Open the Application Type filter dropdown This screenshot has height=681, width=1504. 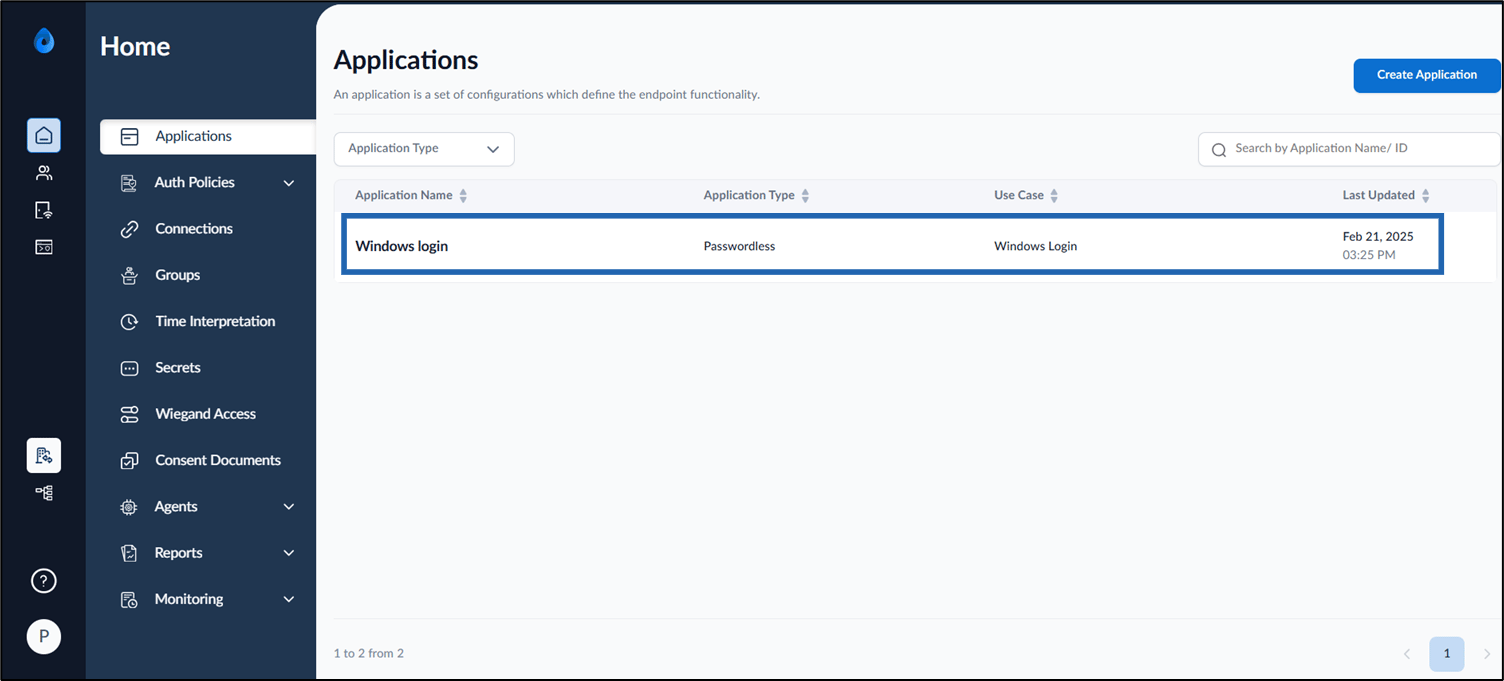point(424,149)
